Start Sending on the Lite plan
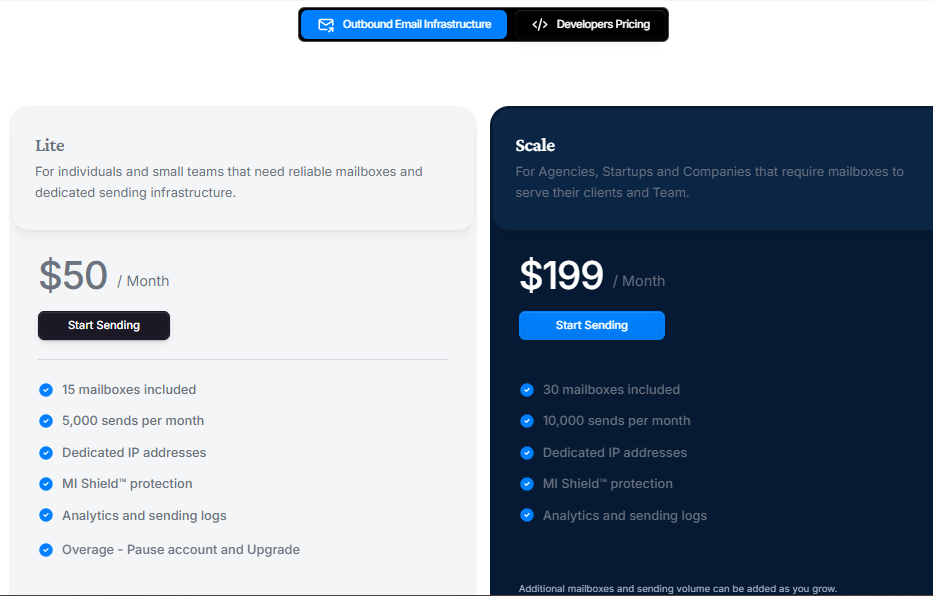The width and height of the screenshot is (933, 596). pyautogui.click(x=104, y=325)
